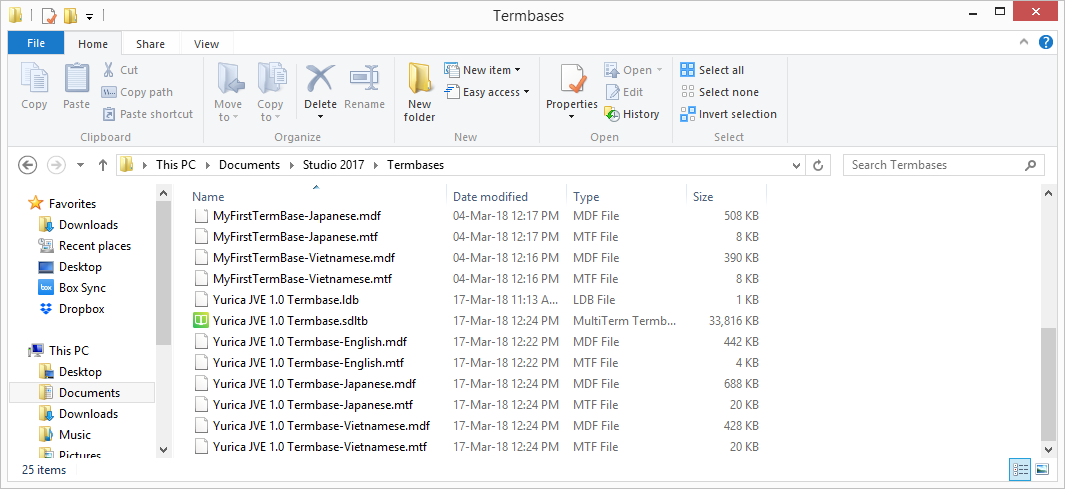Click the Properties icon

[572, 79]
